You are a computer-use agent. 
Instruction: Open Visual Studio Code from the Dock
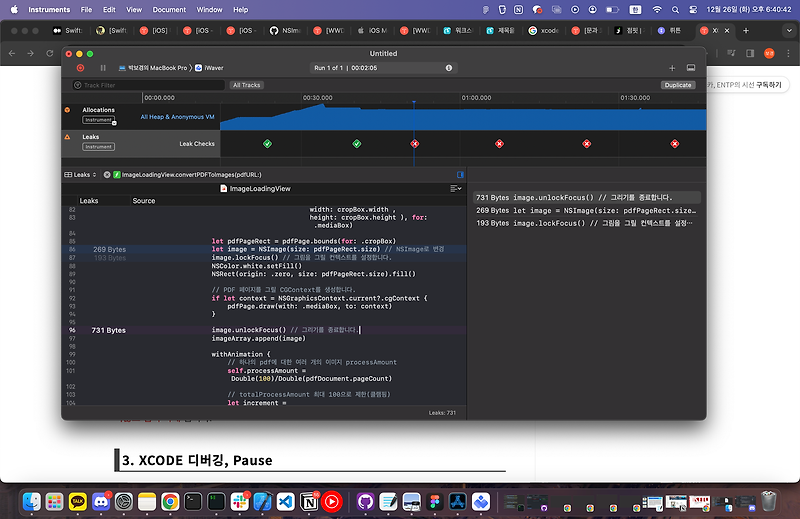(286, 502)
